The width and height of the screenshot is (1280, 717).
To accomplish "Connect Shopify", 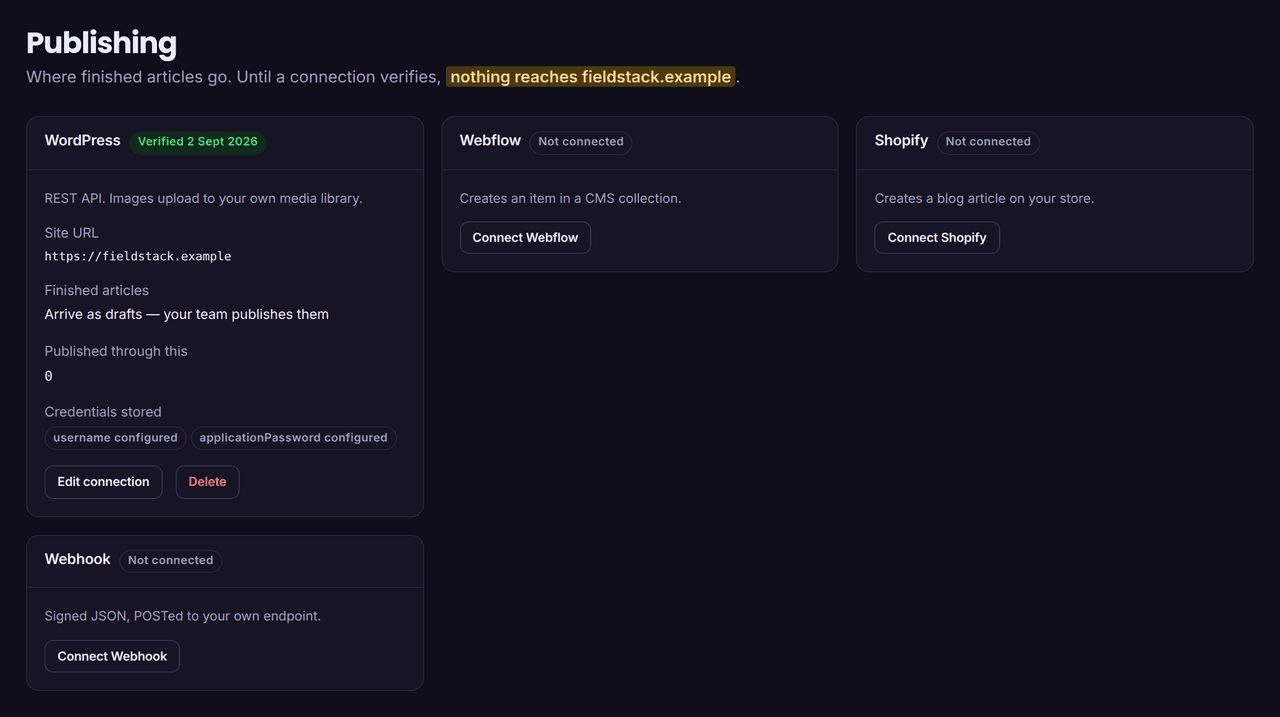I will (937, 238).
